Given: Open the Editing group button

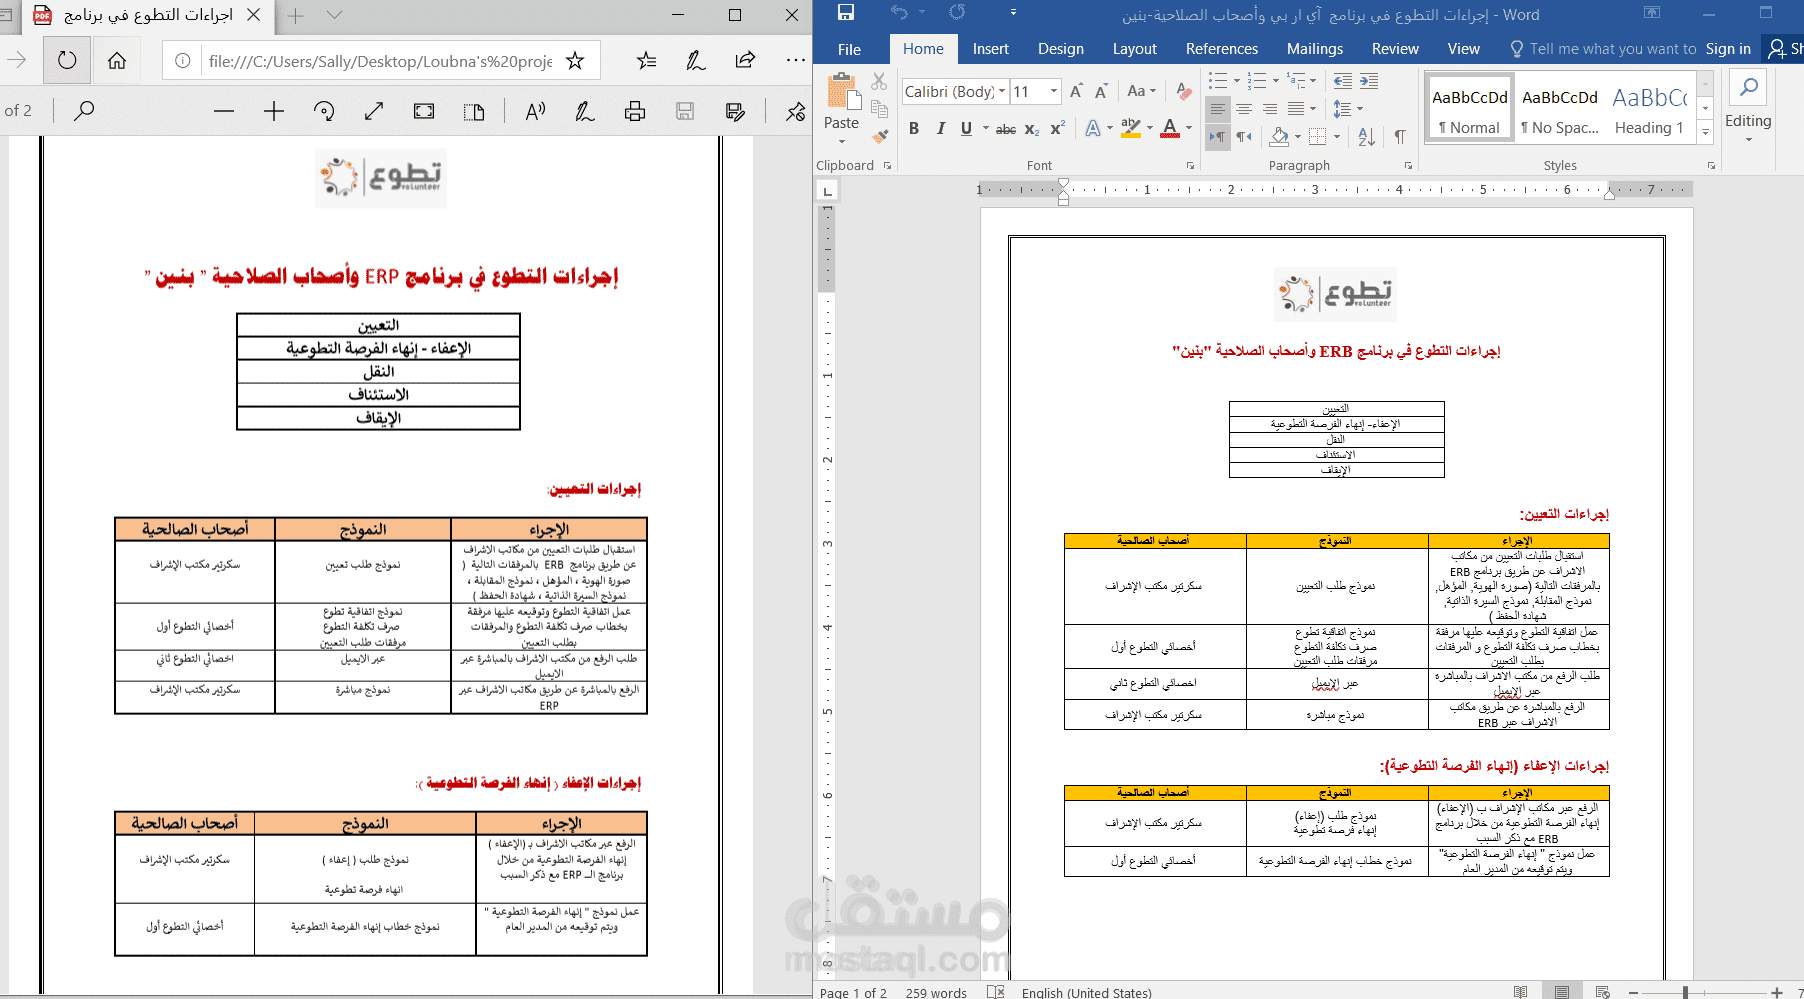Looking at the screenshot, I should pos(1748,106).
